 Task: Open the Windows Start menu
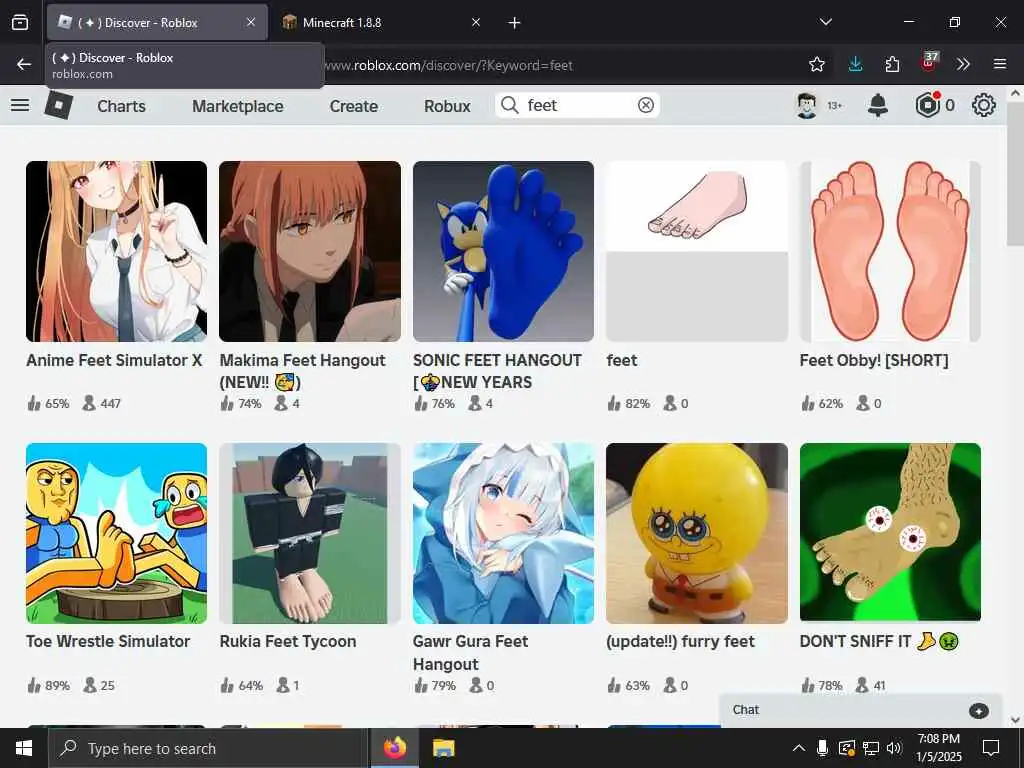point(24,748)
